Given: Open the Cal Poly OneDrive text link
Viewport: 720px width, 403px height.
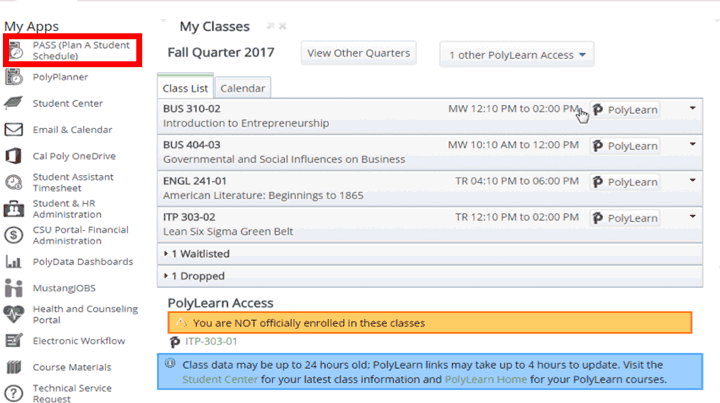Looking at the screenshot, I should [x=74, y=156].
